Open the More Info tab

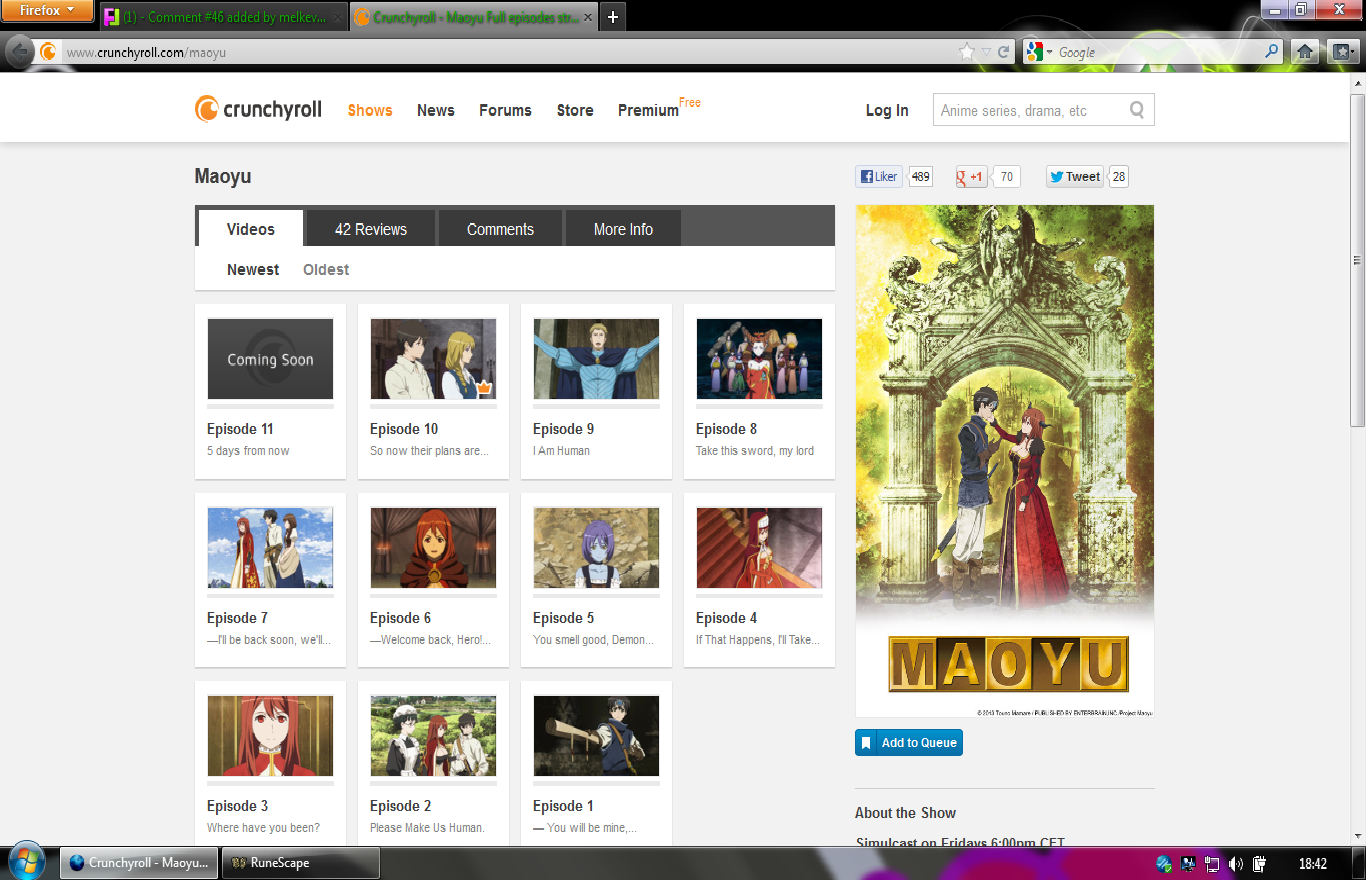coord(623,229)
